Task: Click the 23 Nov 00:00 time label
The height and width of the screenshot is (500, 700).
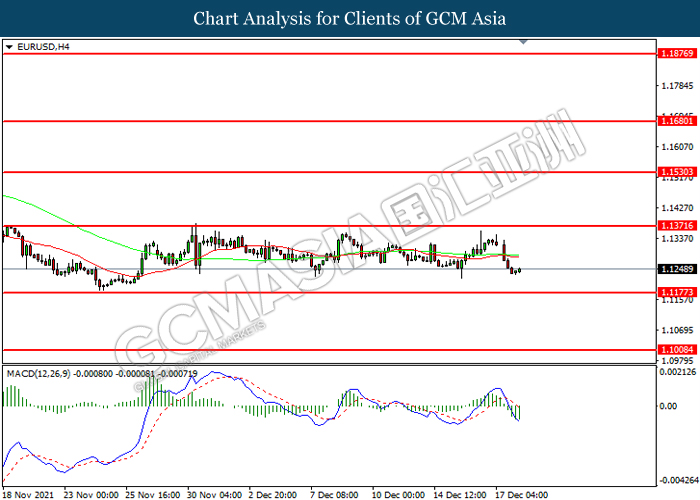Action: point(91,495)
